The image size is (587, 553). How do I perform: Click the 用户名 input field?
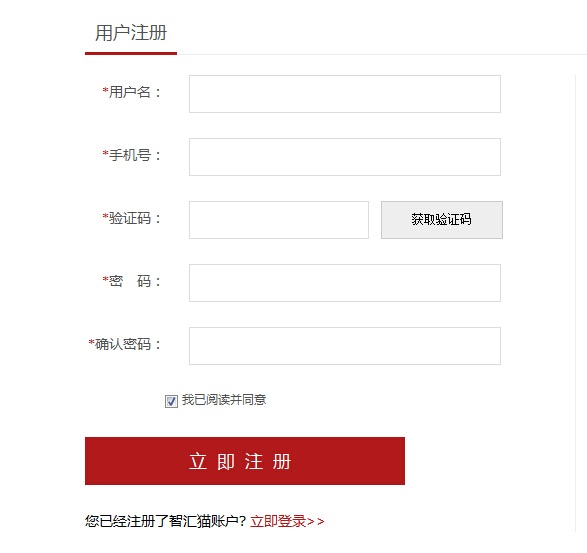pyautogui.click(x=345, y=94)
